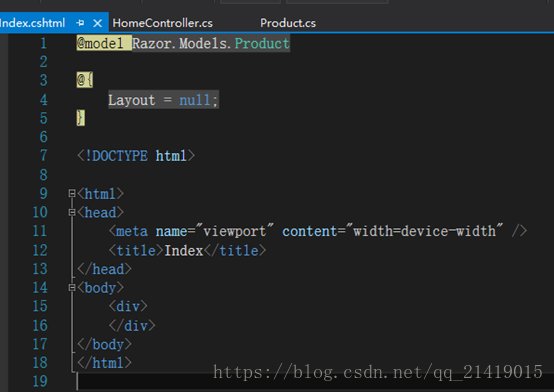Click the closing </head> tag

[104, 269]
